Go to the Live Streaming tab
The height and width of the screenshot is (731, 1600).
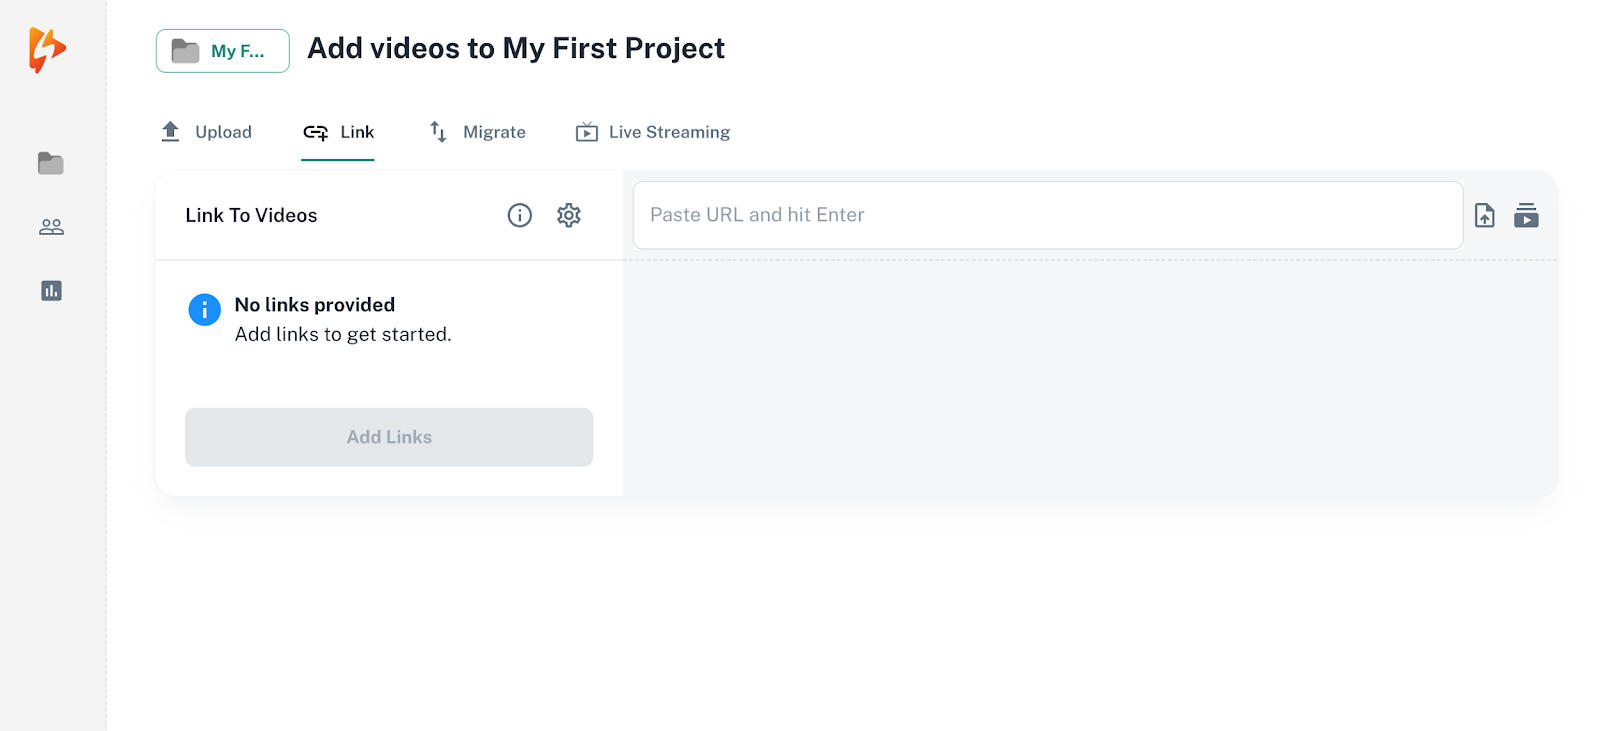tap(653, 132)
